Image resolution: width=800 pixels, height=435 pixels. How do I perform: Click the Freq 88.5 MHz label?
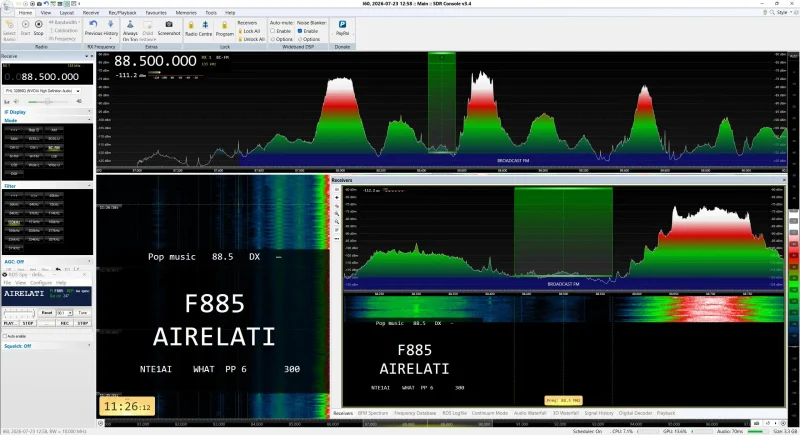(563, 400)
